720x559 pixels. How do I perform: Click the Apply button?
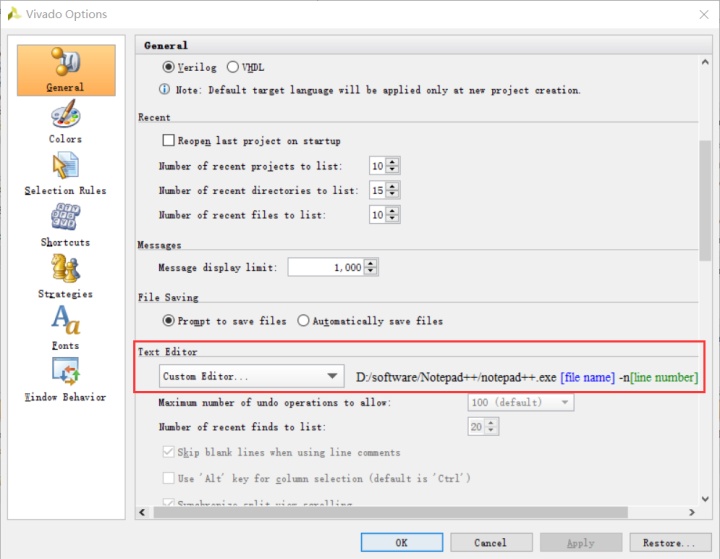click(581, 542)
